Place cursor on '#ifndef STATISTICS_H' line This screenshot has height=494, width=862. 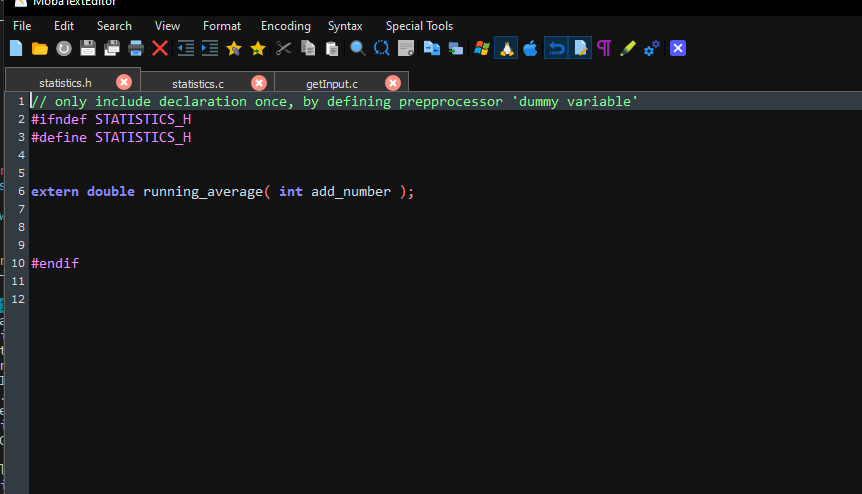tap(111, 119)
